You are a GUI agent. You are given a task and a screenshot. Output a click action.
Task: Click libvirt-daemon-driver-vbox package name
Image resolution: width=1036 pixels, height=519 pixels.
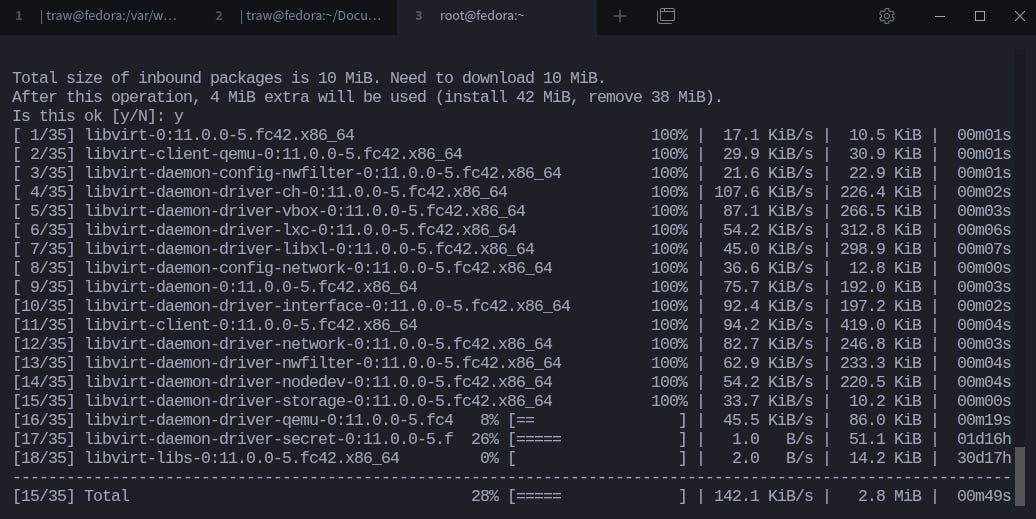tap(305, 211)
